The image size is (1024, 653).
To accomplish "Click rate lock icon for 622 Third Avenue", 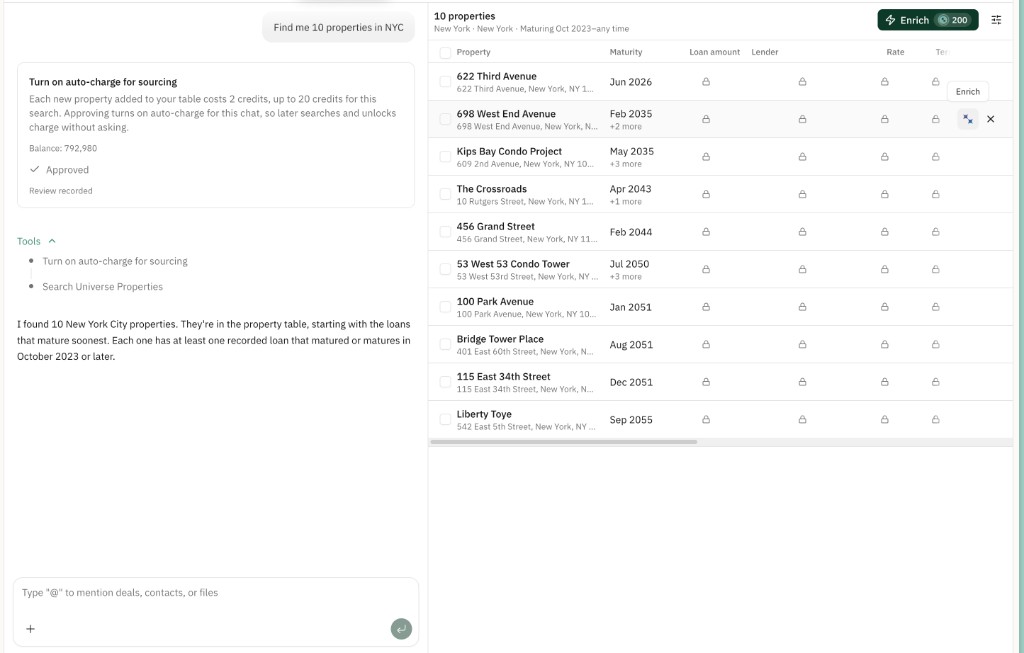I will point(884,82).
